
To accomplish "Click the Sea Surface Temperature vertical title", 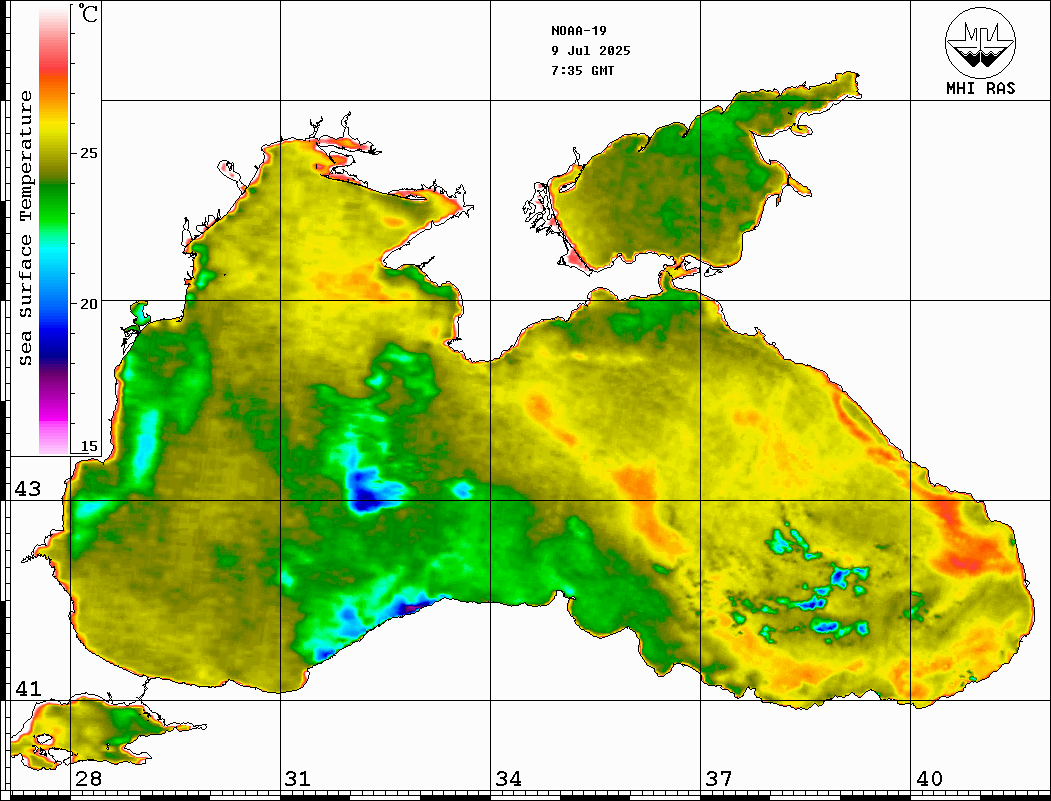I will 25,228.
